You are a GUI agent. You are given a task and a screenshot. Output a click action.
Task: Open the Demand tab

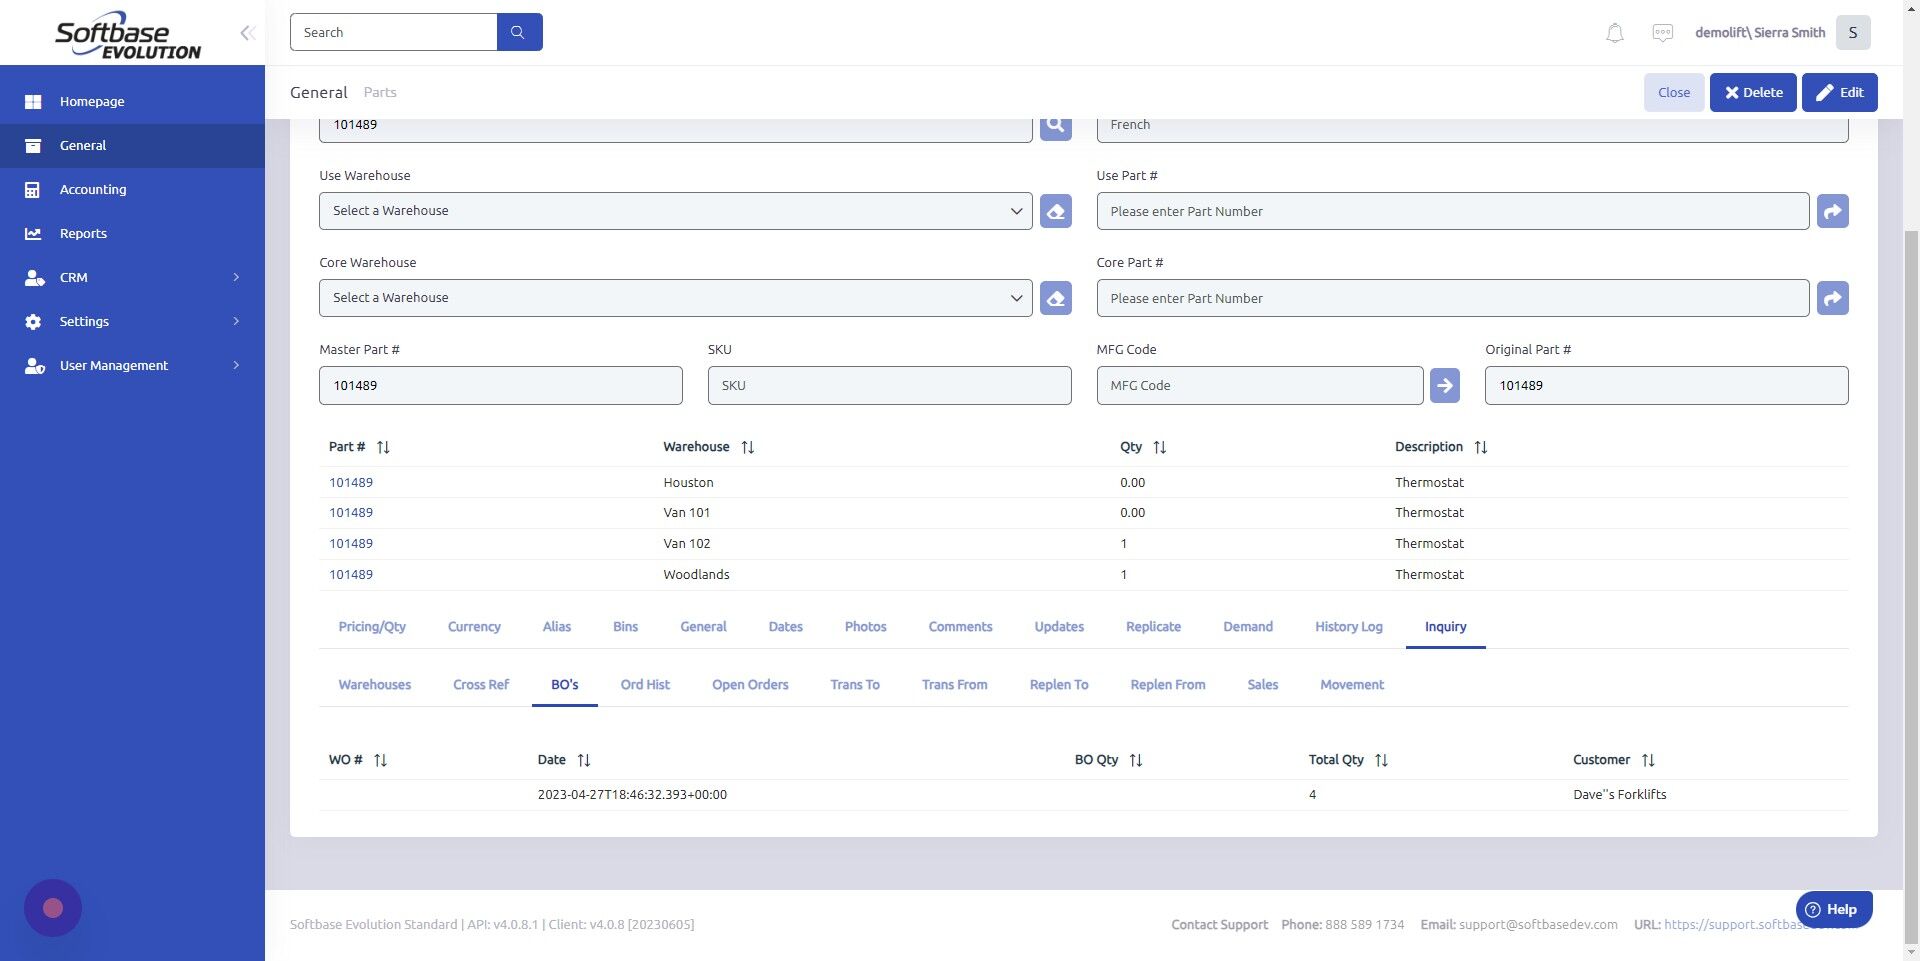point(1248,627)
